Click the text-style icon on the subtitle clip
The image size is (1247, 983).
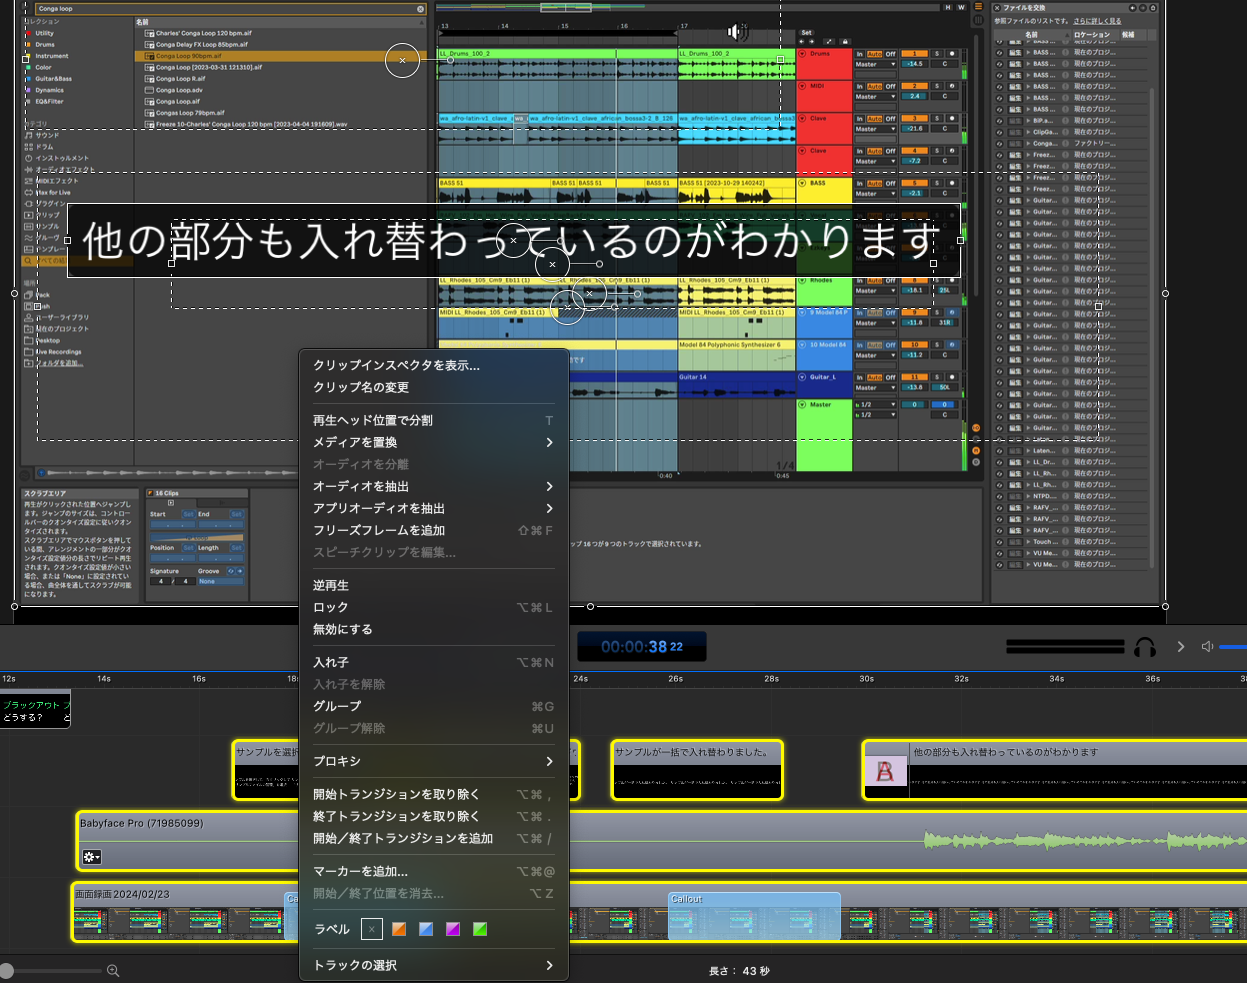(885, 772)
